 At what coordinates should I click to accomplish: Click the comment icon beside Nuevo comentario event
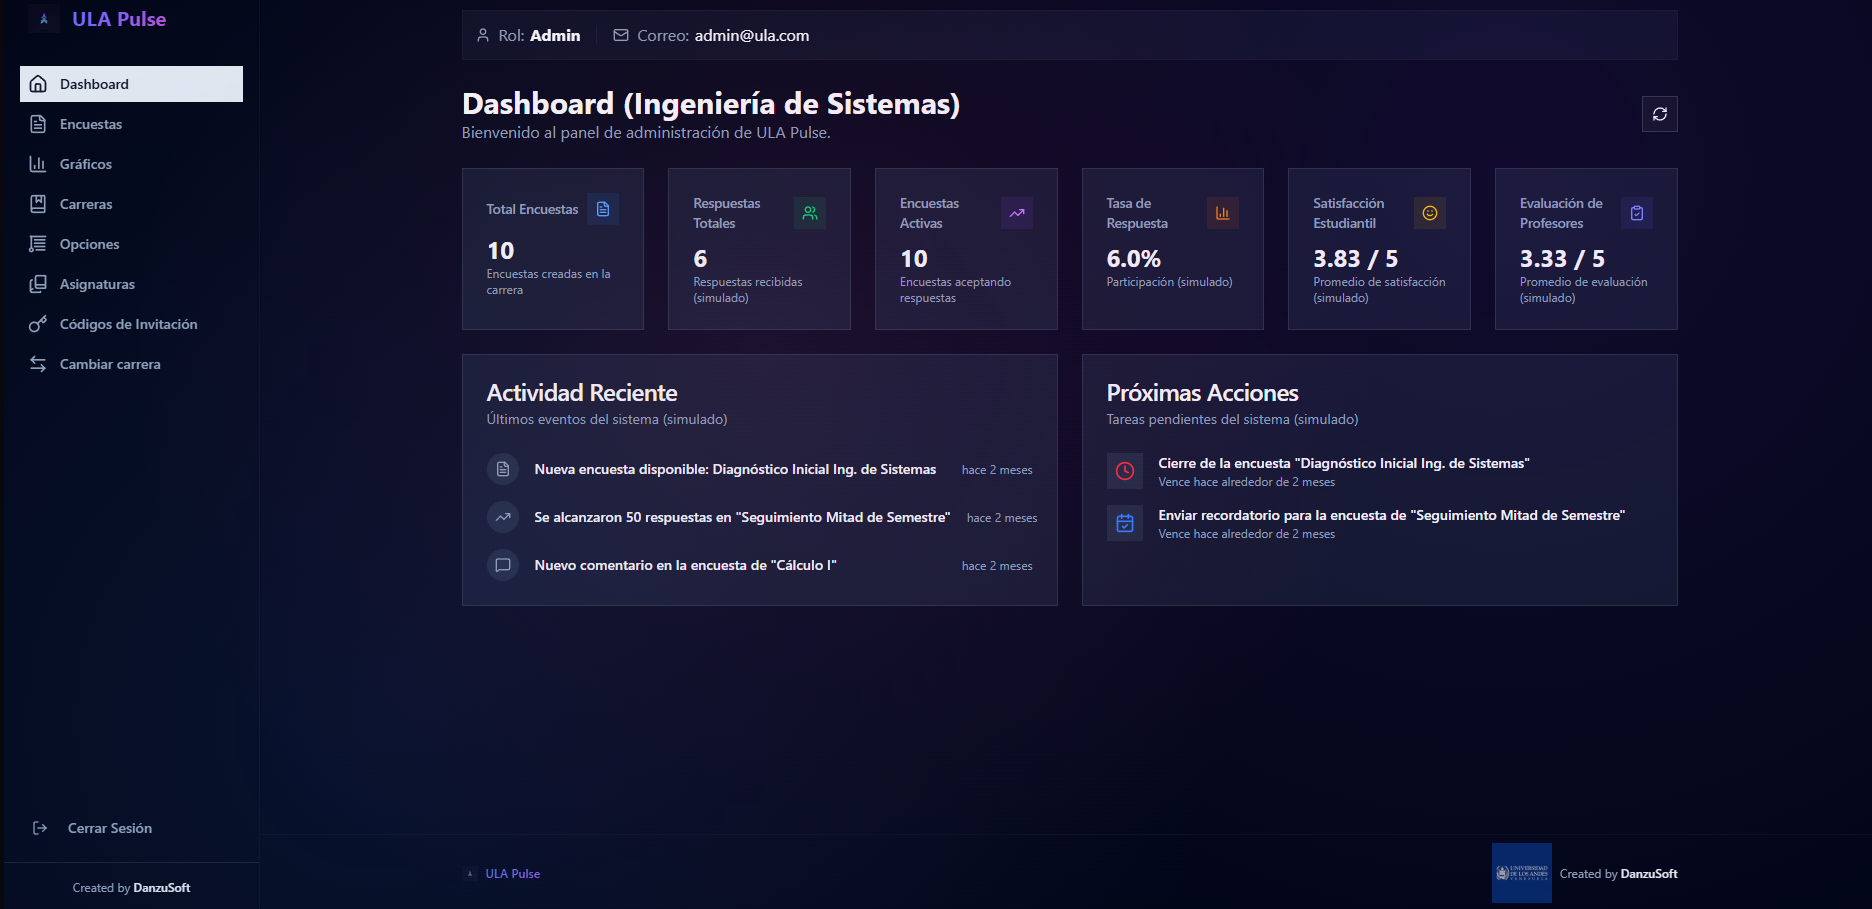[x=503, y=565]
